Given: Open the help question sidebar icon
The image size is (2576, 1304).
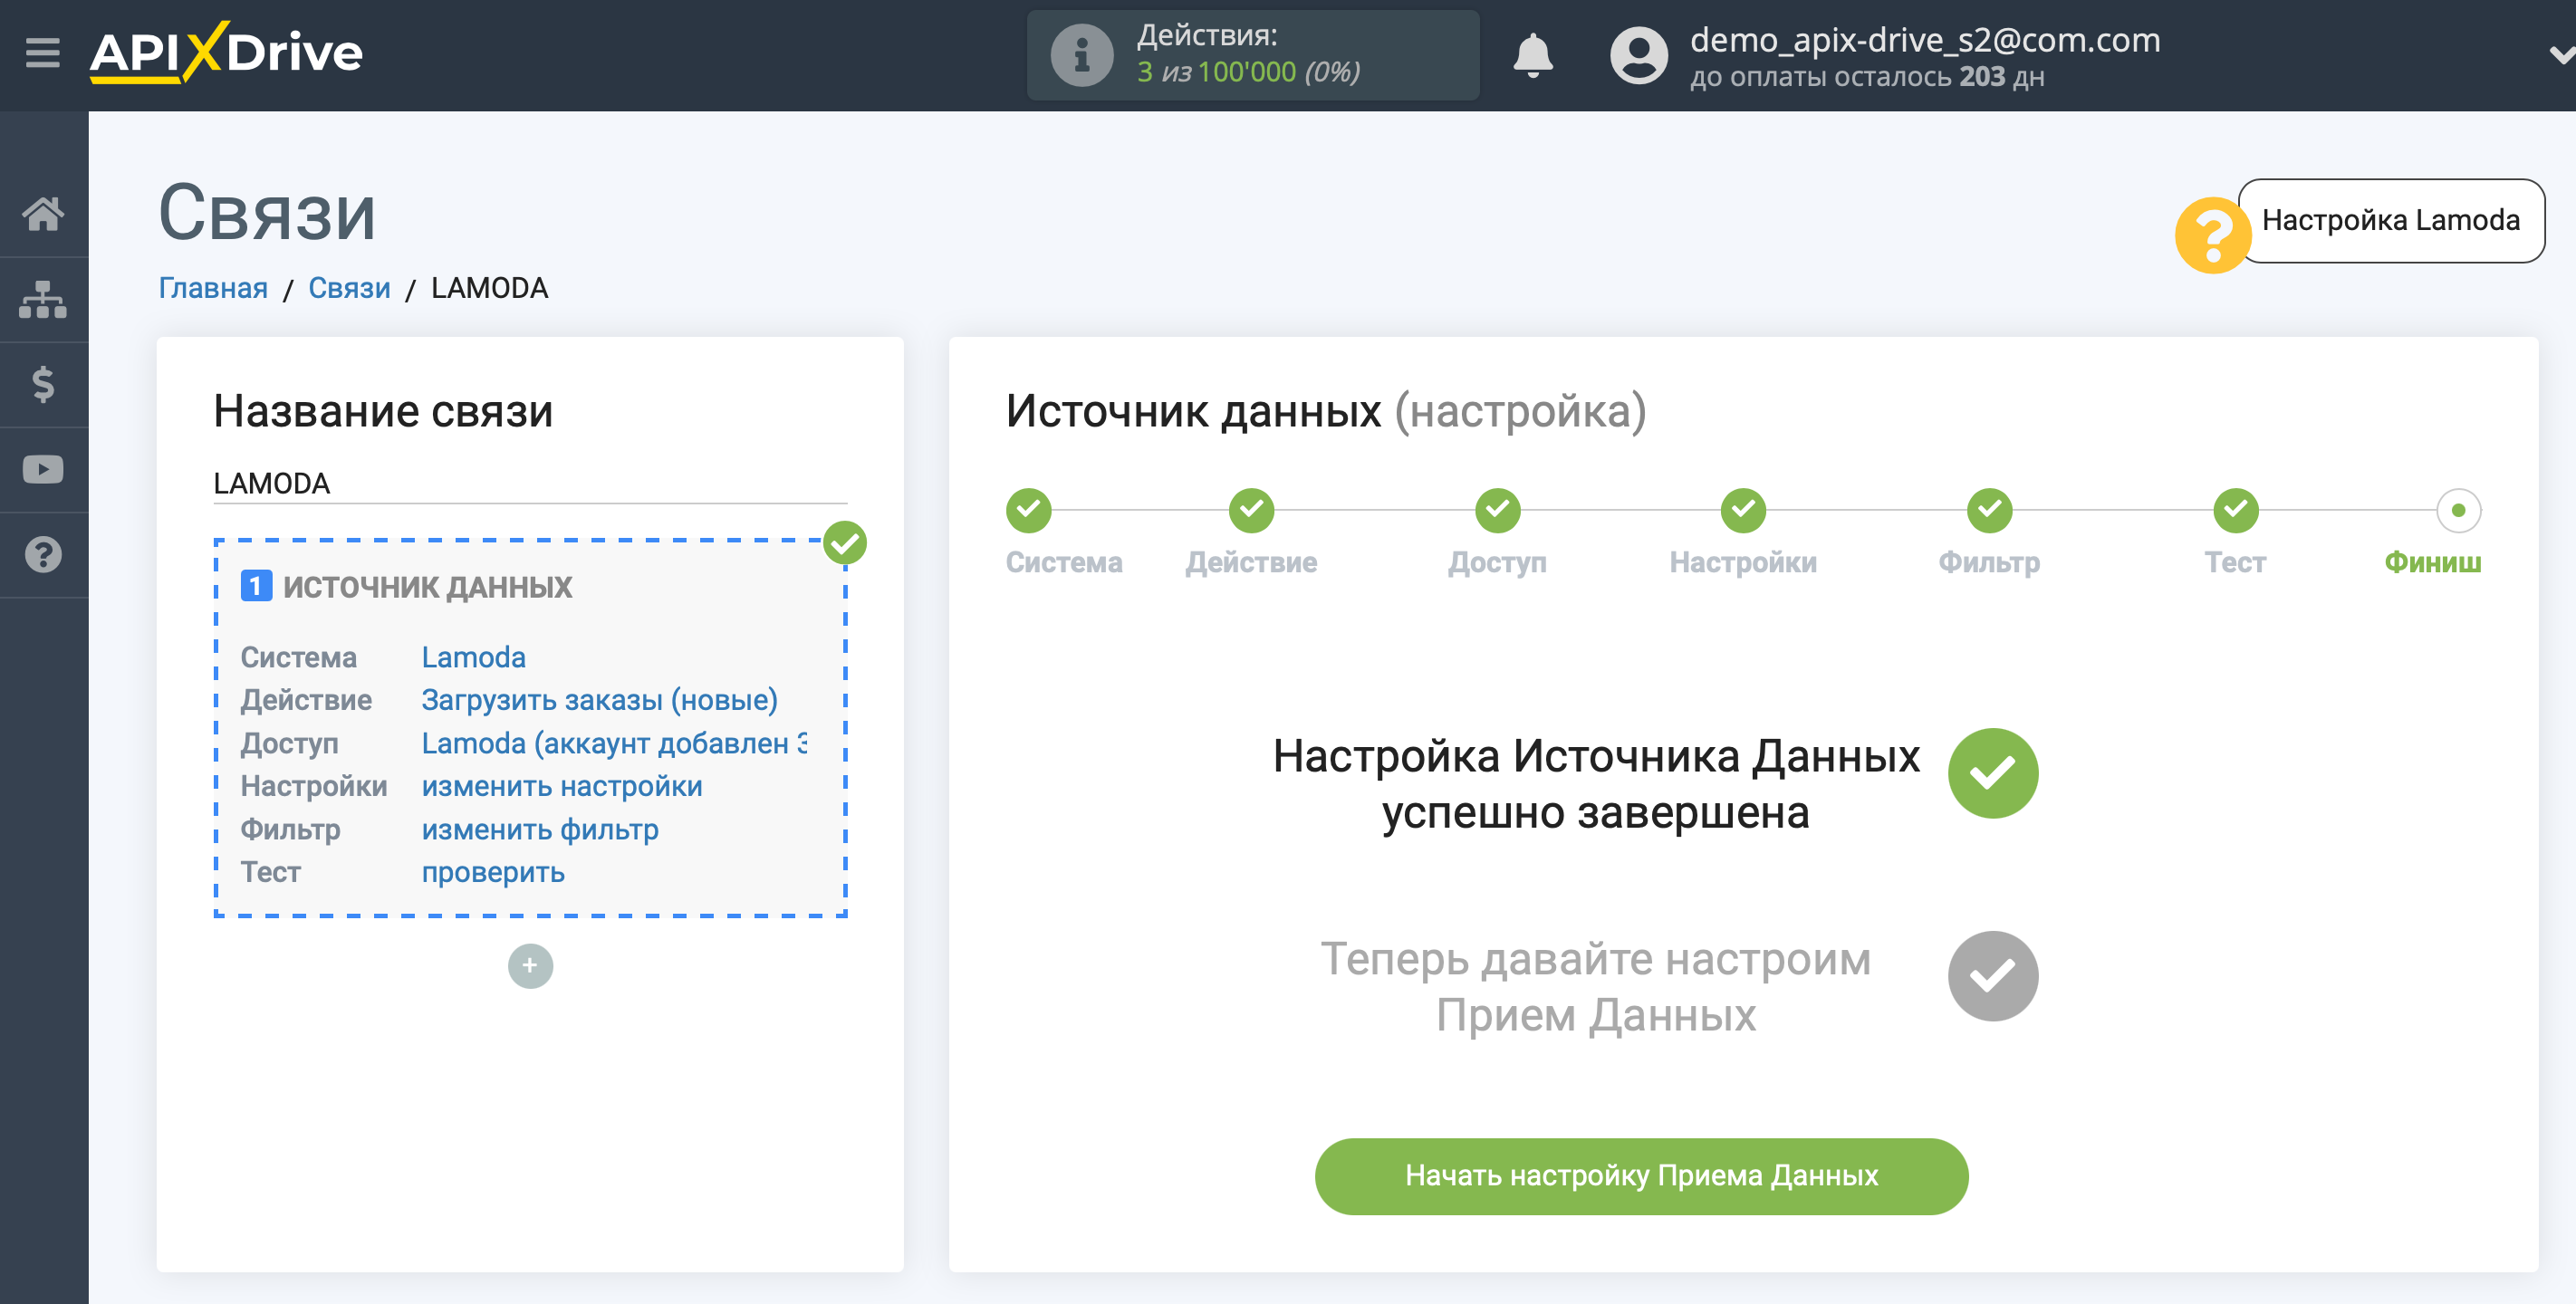Looking at the screenshot, I should point(43,554).
